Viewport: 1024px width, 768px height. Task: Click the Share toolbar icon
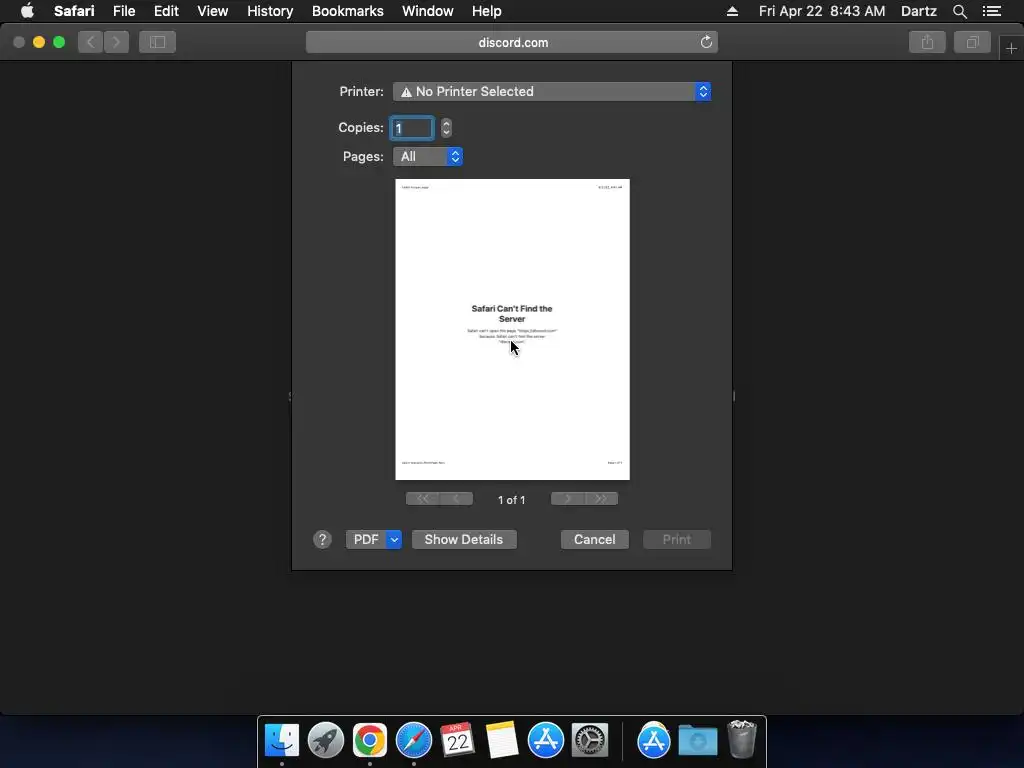click(x=927, y=42)
